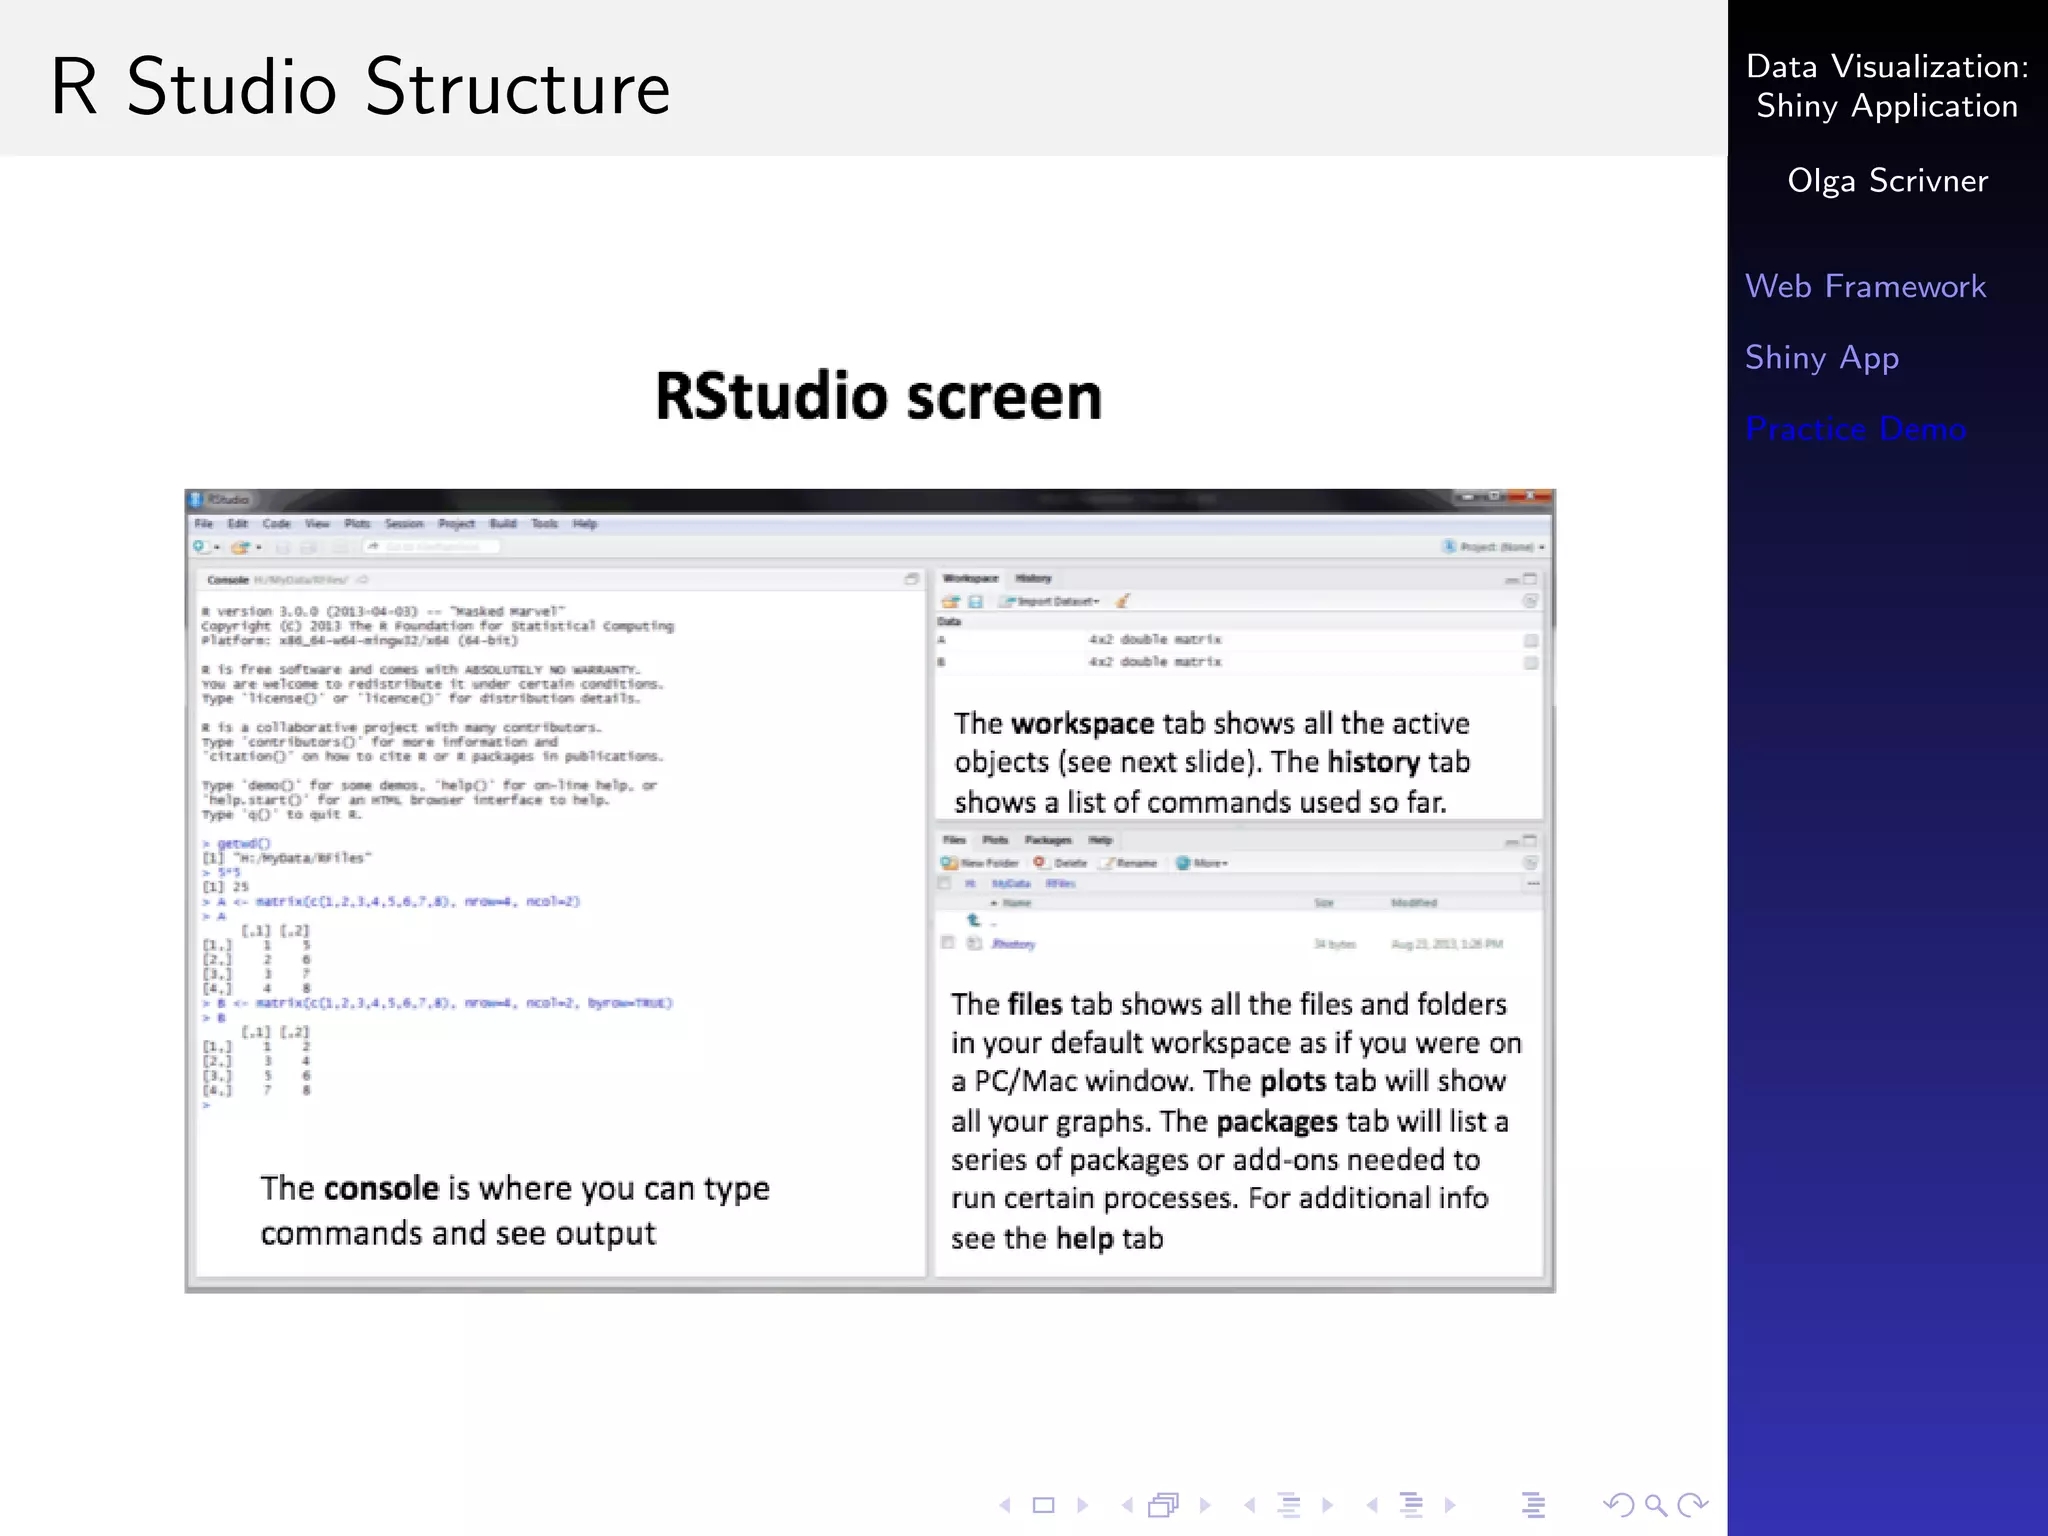Switch to the History tab
Viewport: 2048px width, 1536px height.
[1033, 578]
